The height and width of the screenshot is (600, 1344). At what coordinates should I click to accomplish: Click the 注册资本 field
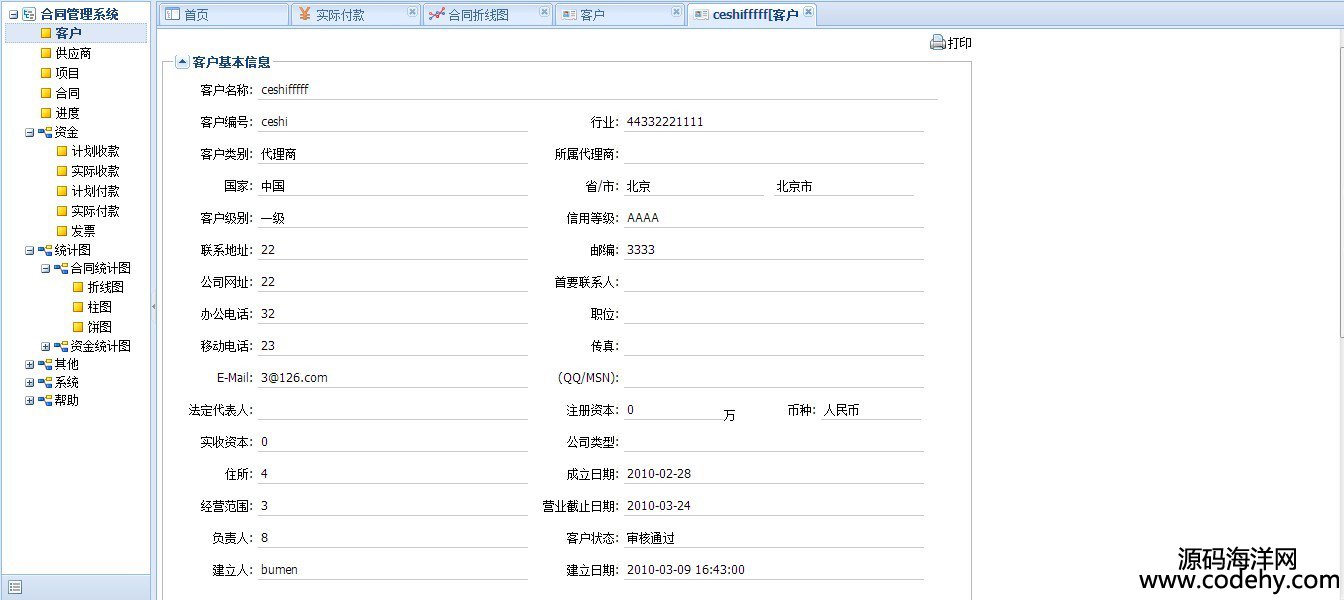[x=672, y=410]
